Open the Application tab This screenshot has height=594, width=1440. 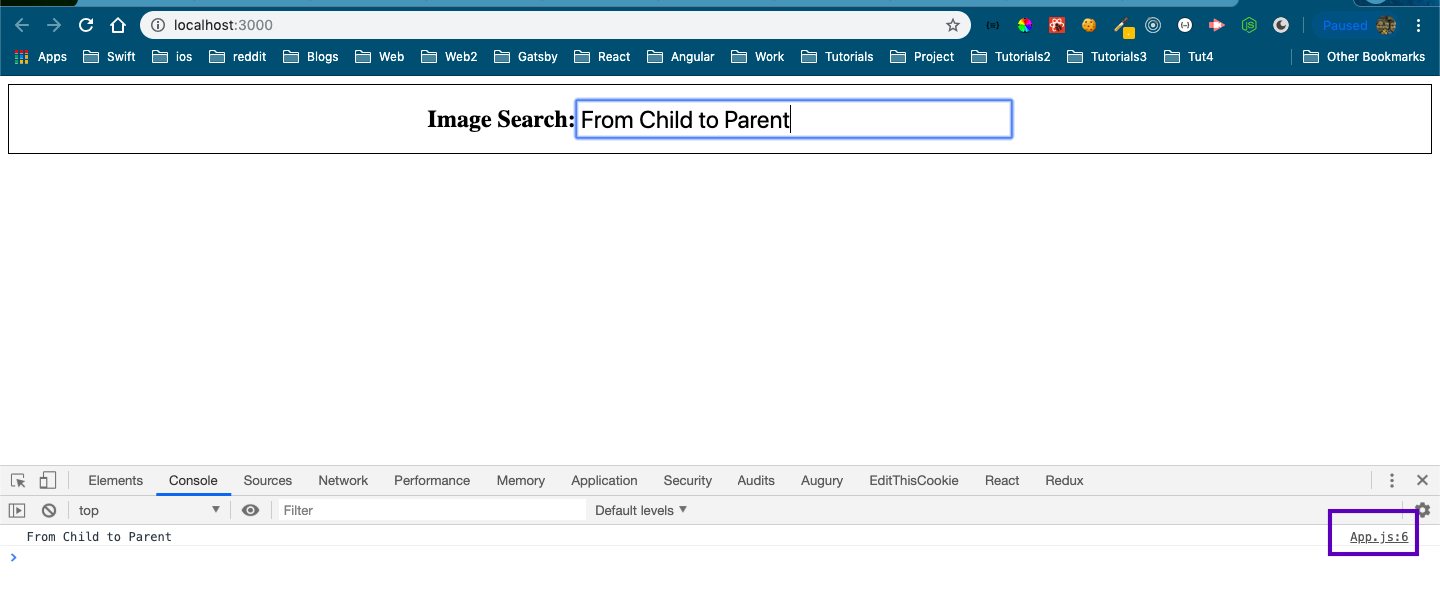coord(604,481)
